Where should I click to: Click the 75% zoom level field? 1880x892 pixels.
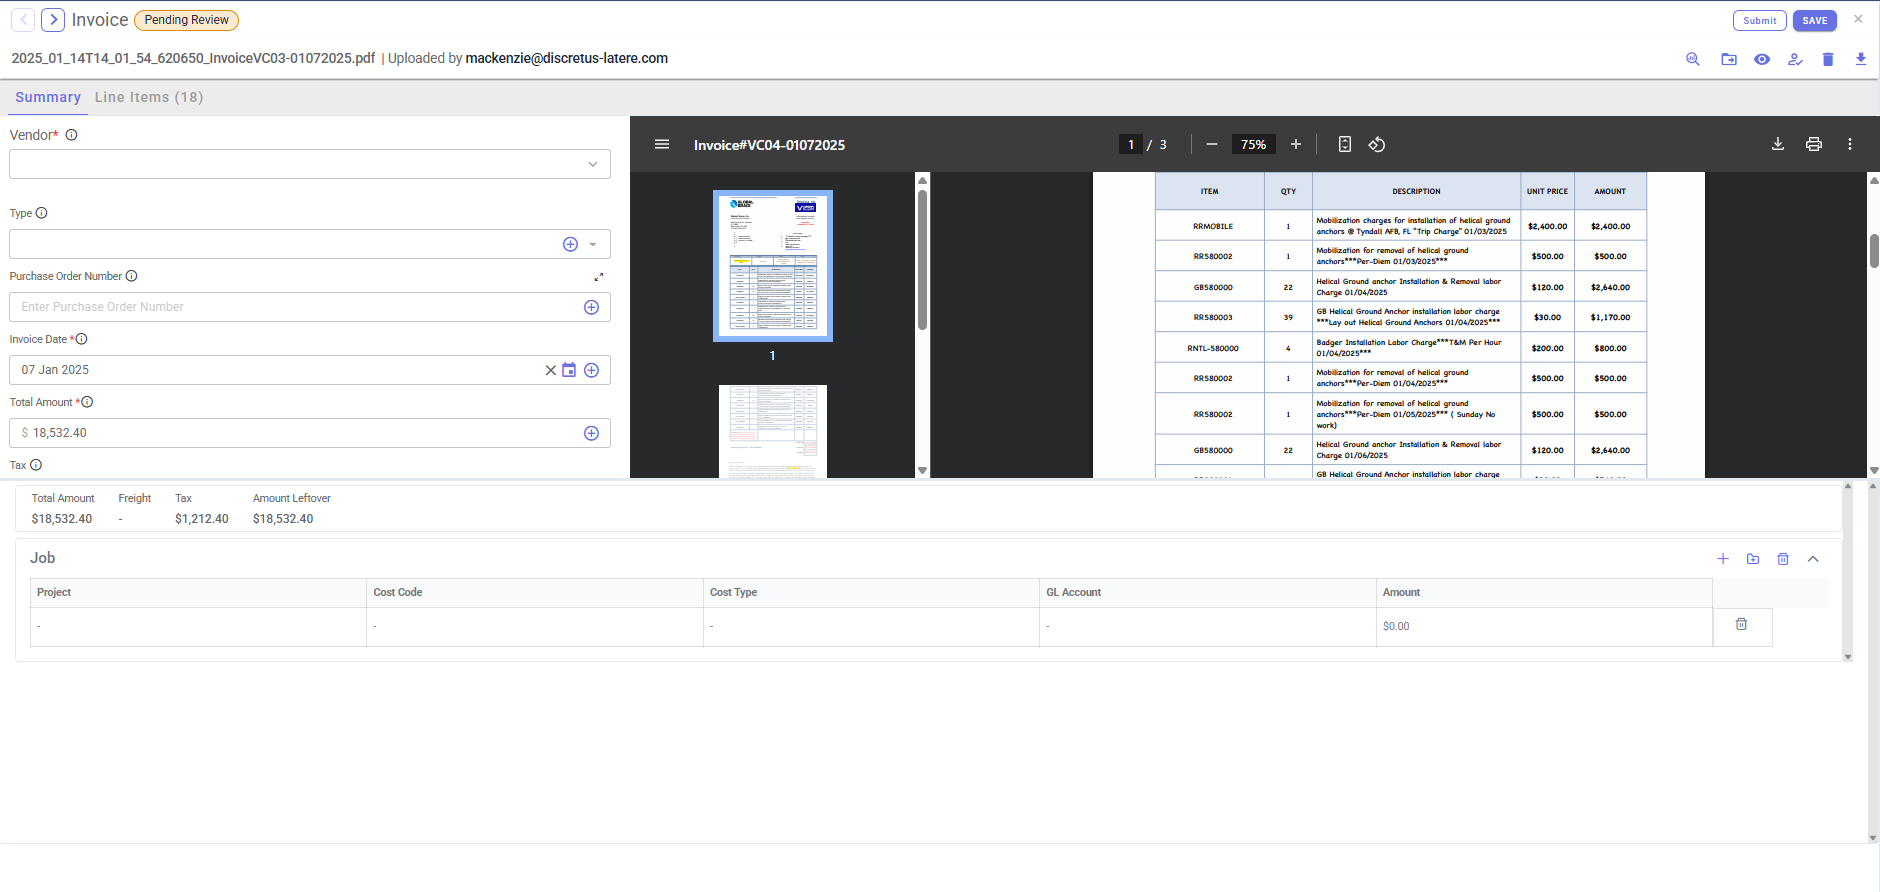[x=1253, y=144]
